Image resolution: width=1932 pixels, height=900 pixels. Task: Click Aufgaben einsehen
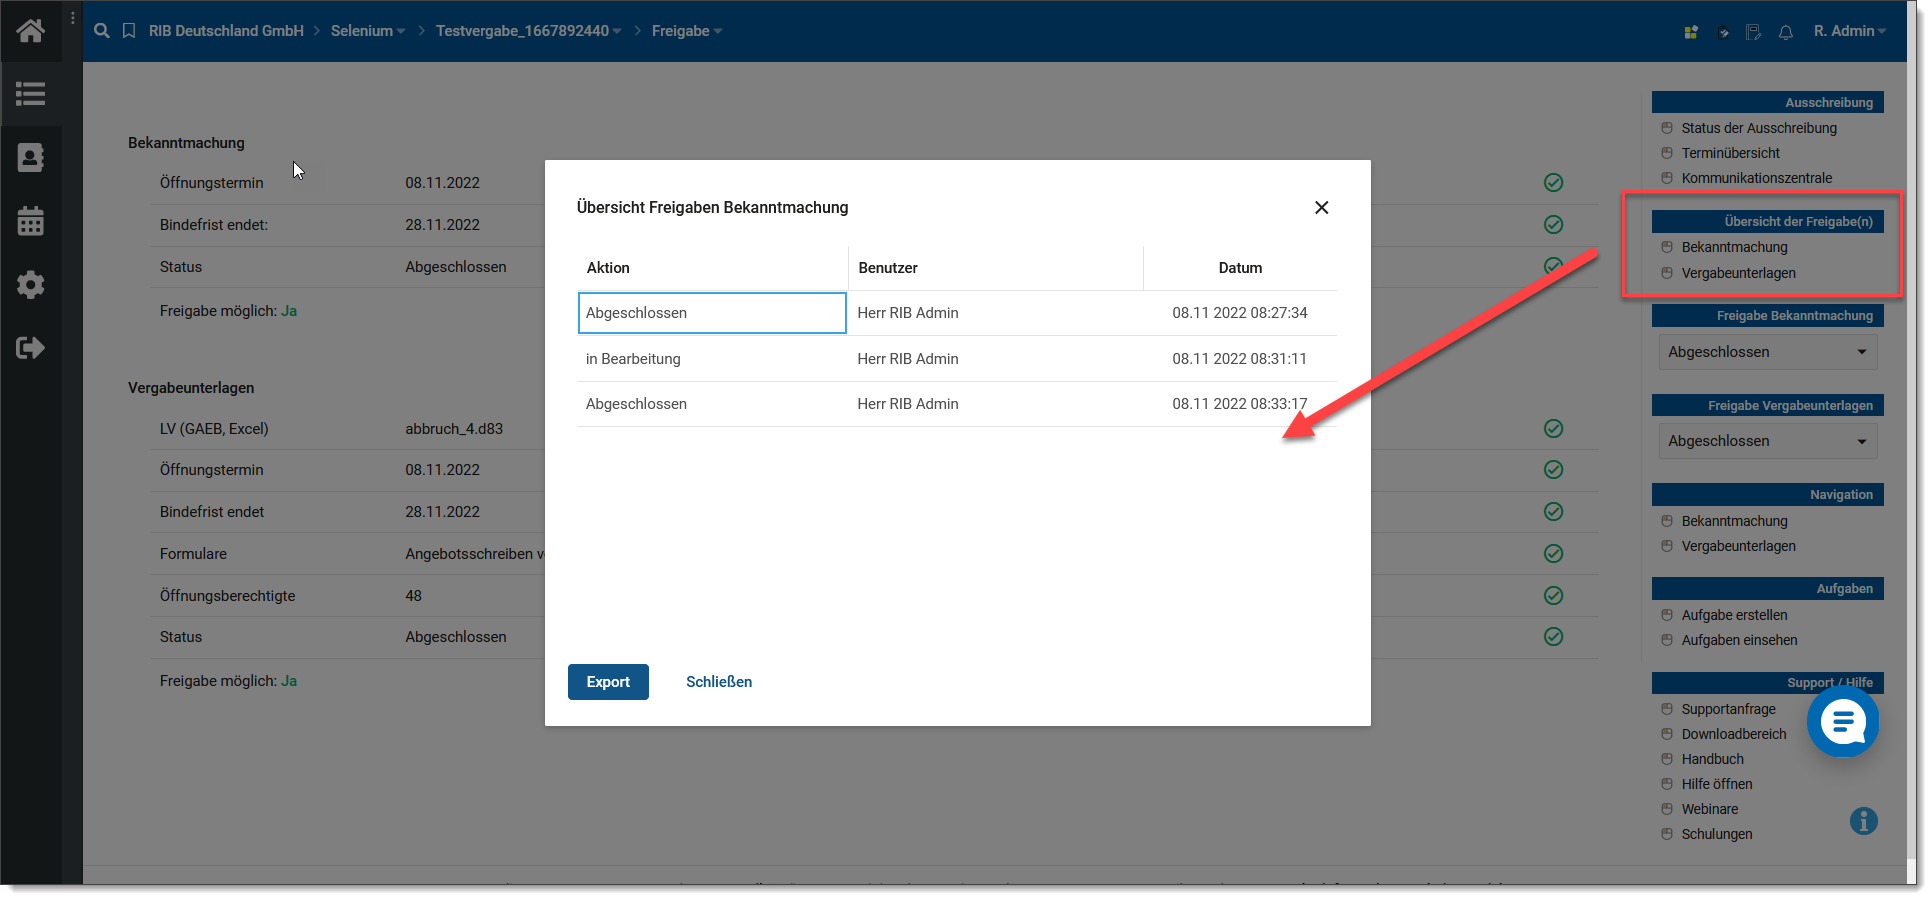point(1740,640)
